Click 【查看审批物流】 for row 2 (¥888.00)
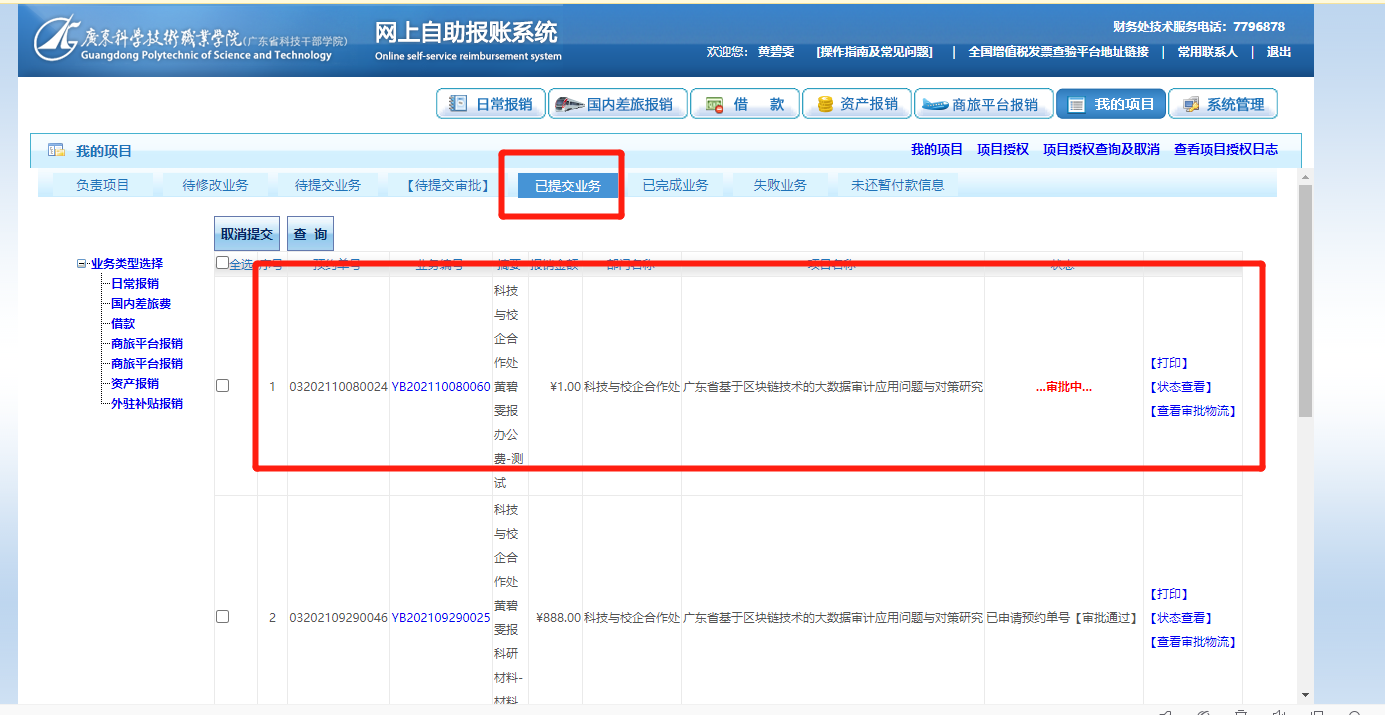The height and width of the screenshot is (715, 1385). (1193, 642)
